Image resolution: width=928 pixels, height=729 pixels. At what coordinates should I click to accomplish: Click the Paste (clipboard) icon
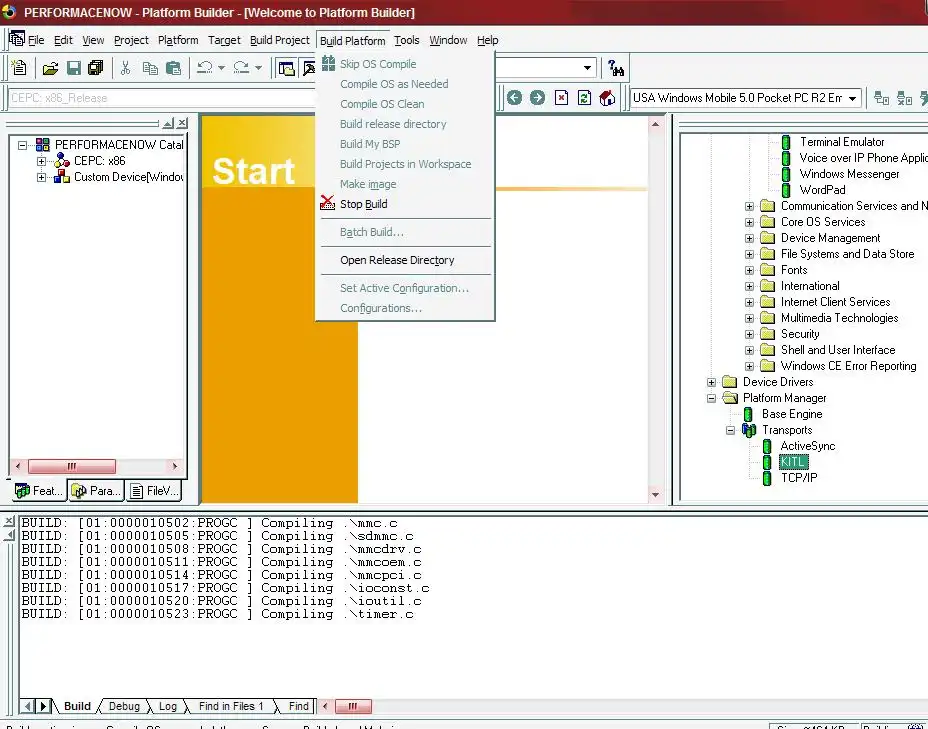173,68
